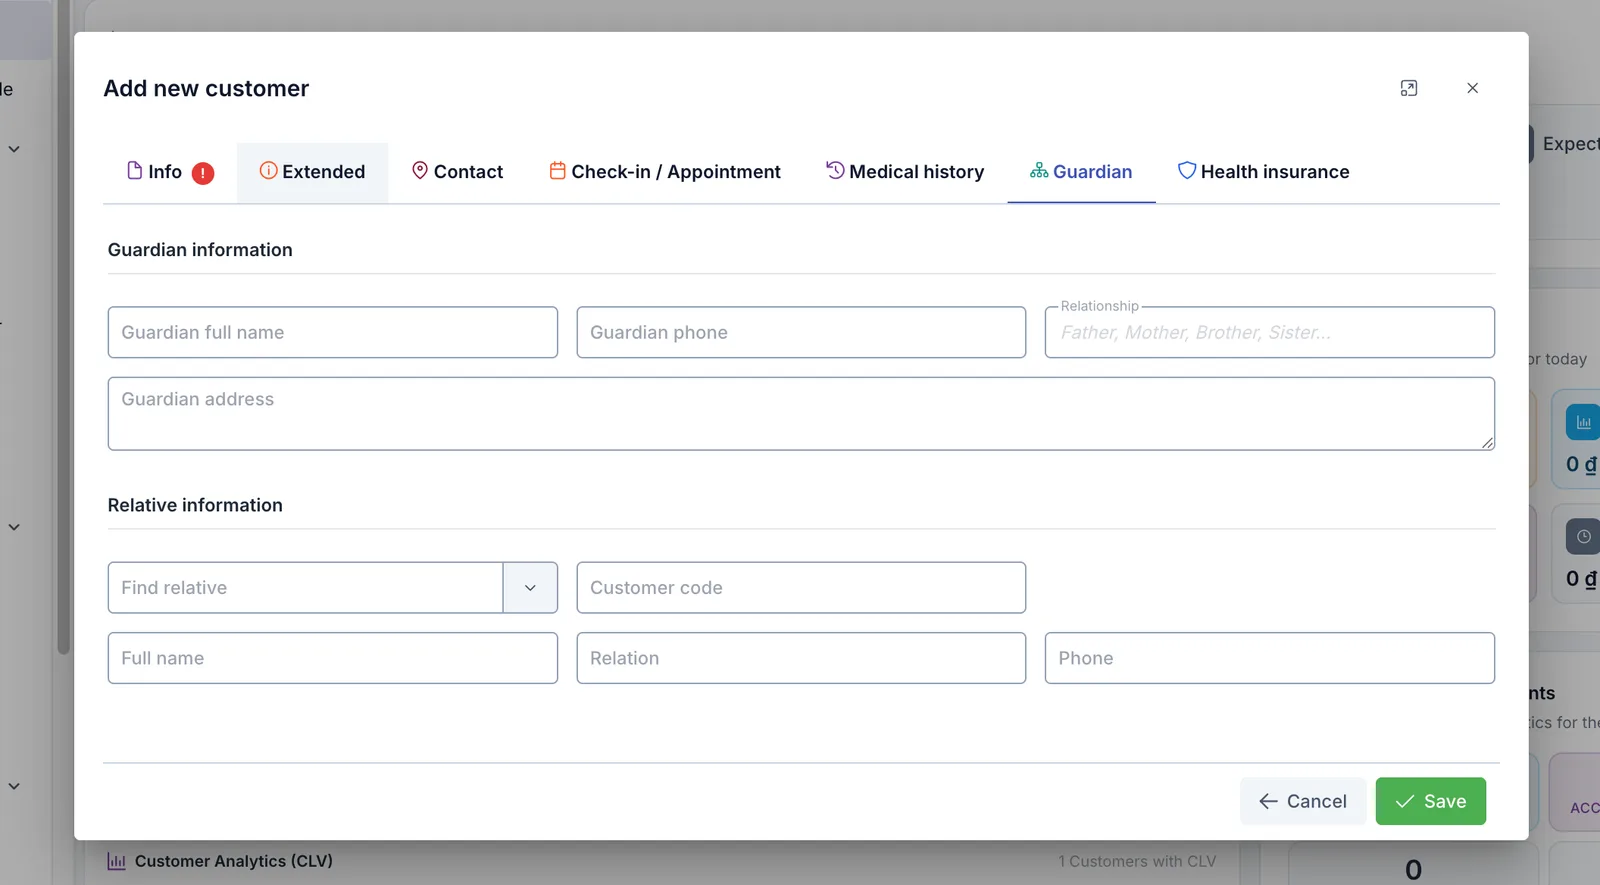
Task: Click the Relationship input field
Action: click(1270, 332)
